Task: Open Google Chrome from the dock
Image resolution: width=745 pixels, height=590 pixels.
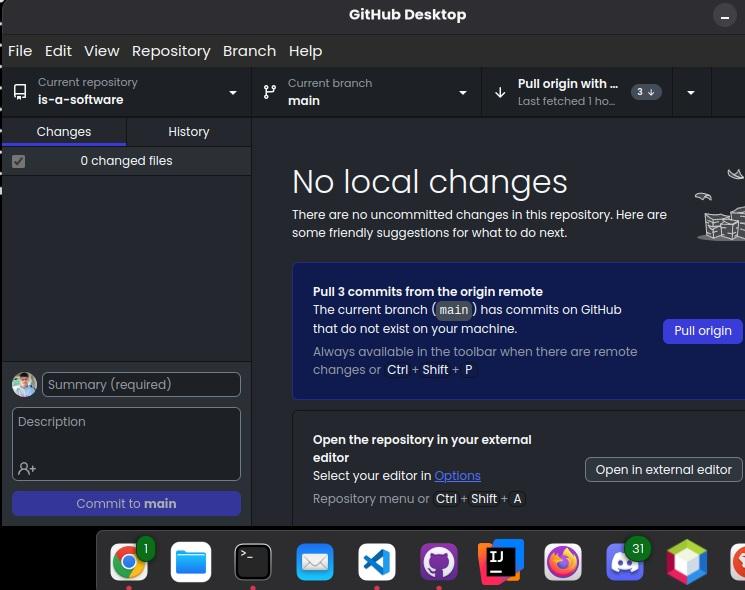Action: pos(129,561)
